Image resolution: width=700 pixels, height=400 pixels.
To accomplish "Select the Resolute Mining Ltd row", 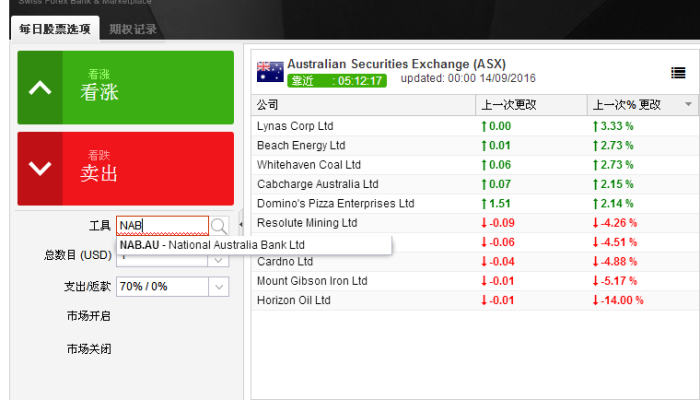I will (475, 223).
